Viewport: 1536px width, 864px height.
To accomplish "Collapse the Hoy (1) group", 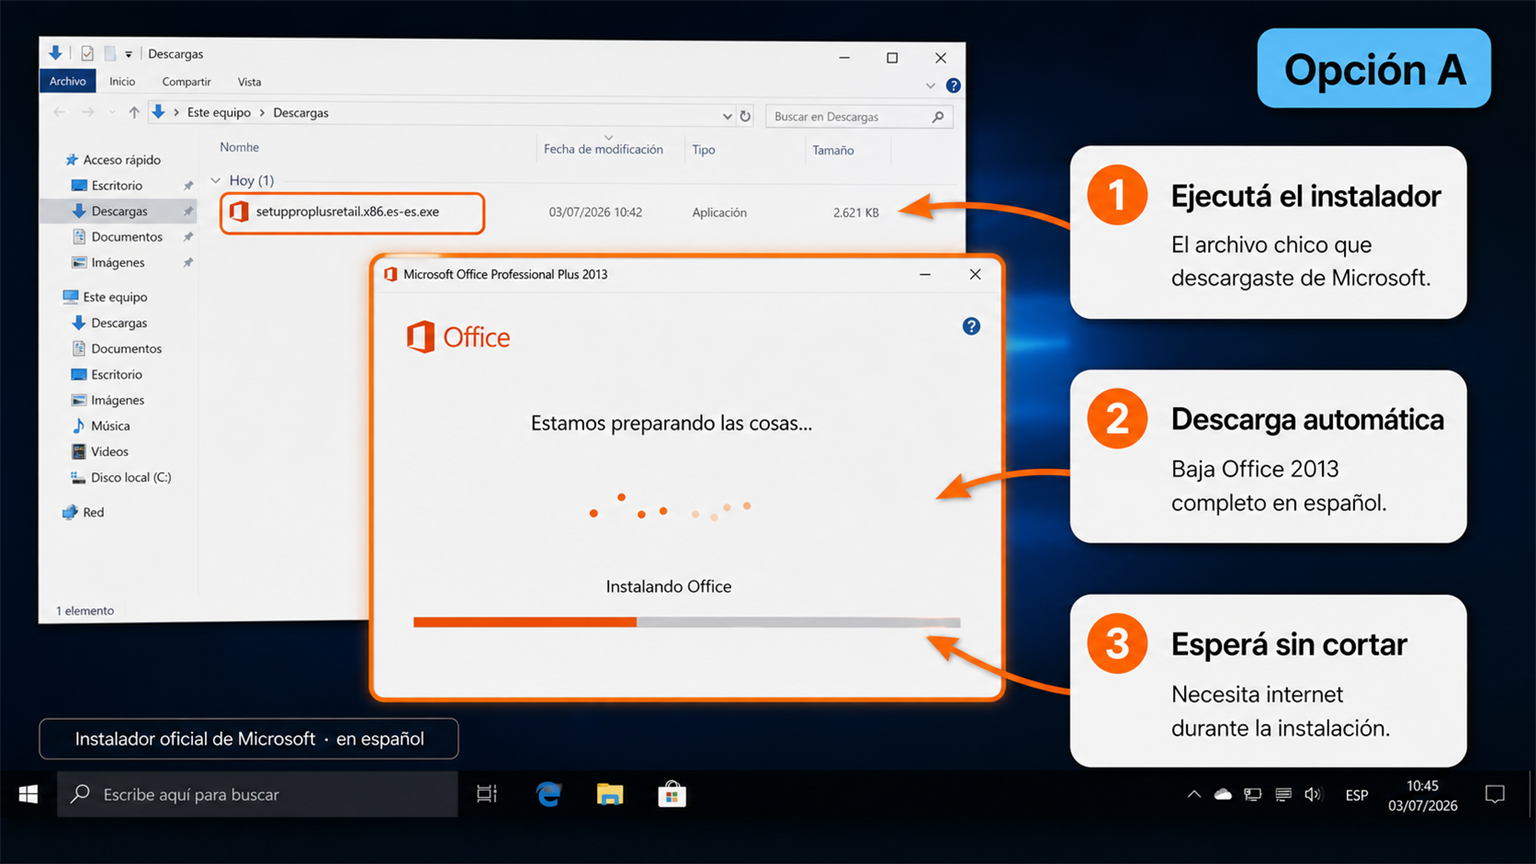I will [x=216, y=181].
